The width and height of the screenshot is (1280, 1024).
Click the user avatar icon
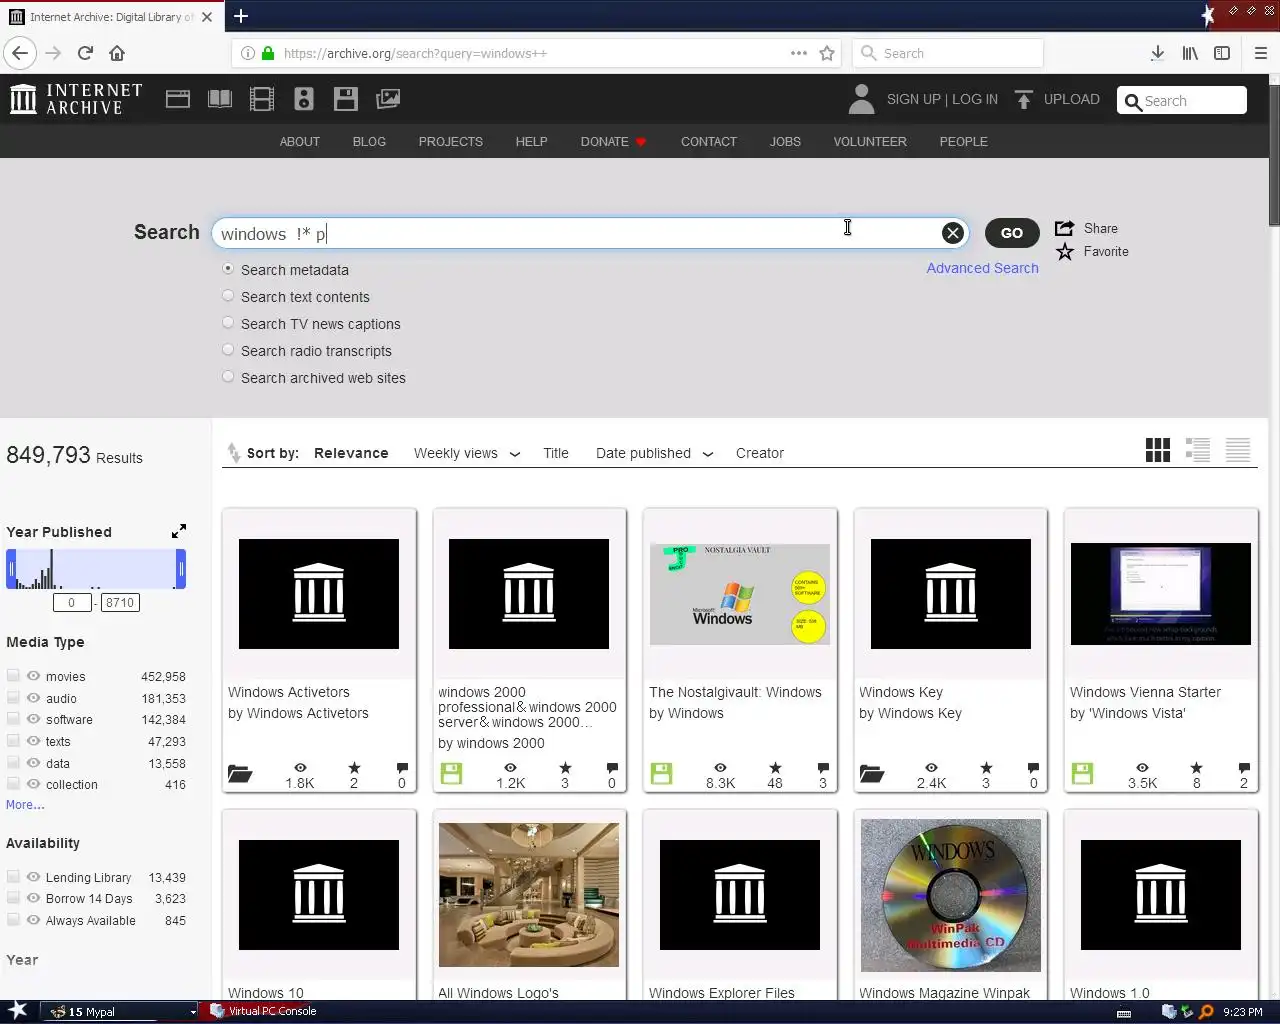pyautogui.click(x=860, y=99)
